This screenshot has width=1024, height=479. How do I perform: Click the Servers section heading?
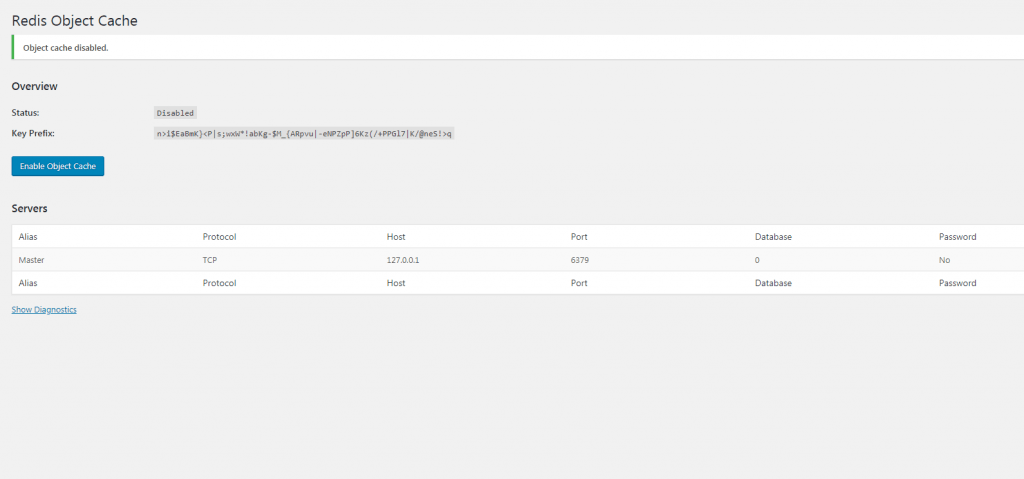click(29, 208)
